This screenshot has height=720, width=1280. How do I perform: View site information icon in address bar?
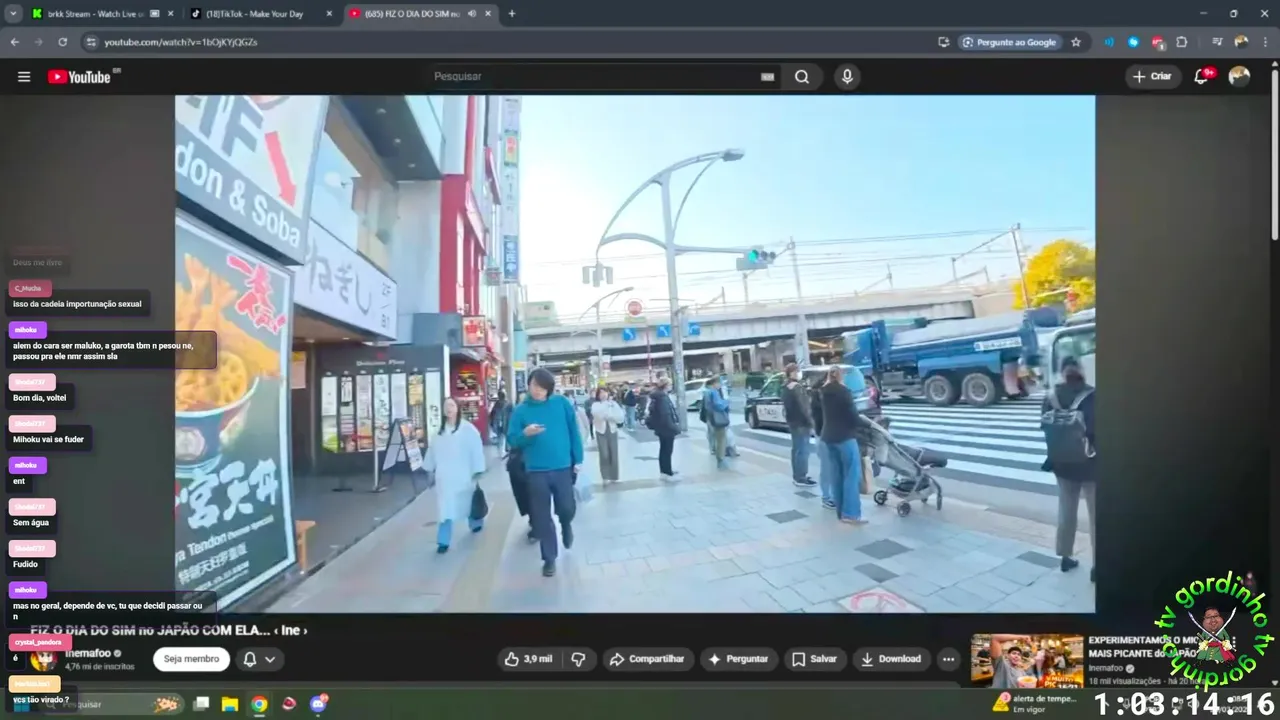(91, 42)
